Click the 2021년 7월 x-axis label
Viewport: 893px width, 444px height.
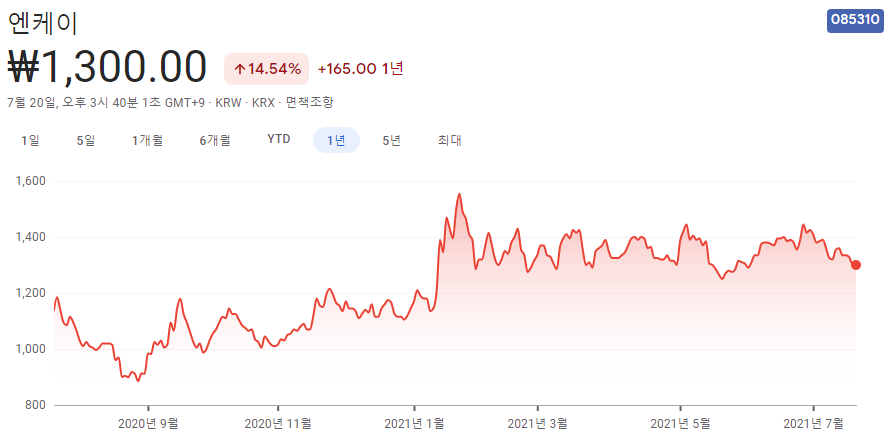click(x=813, y=424)
